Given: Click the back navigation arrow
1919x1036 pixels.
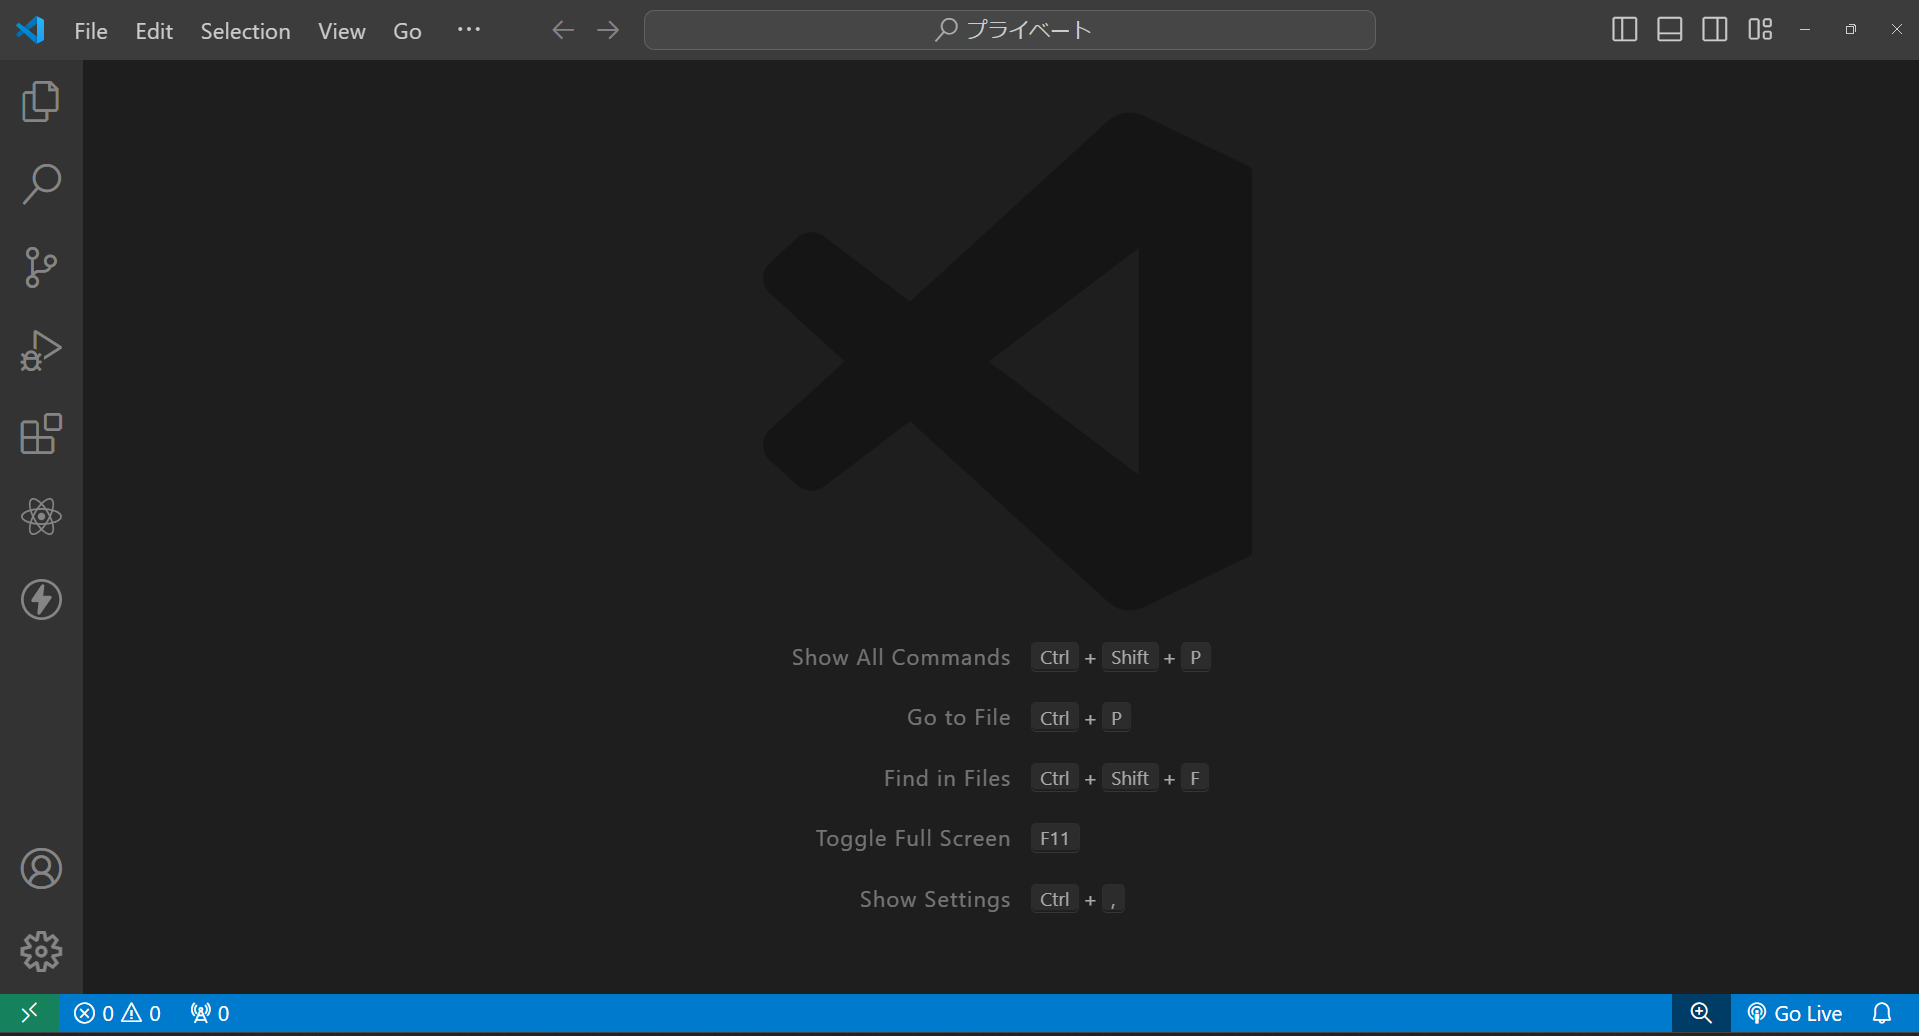Looking at the screenshot, I should 562,29.
